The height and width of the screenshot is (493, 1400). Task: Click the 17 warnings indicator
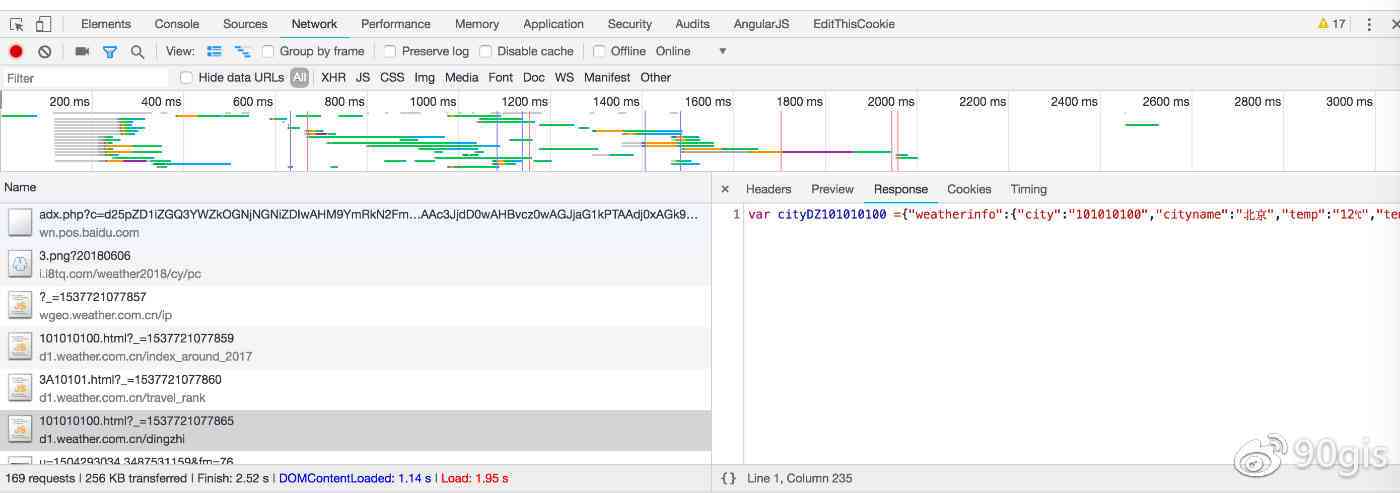click(x=1331, y=24)
